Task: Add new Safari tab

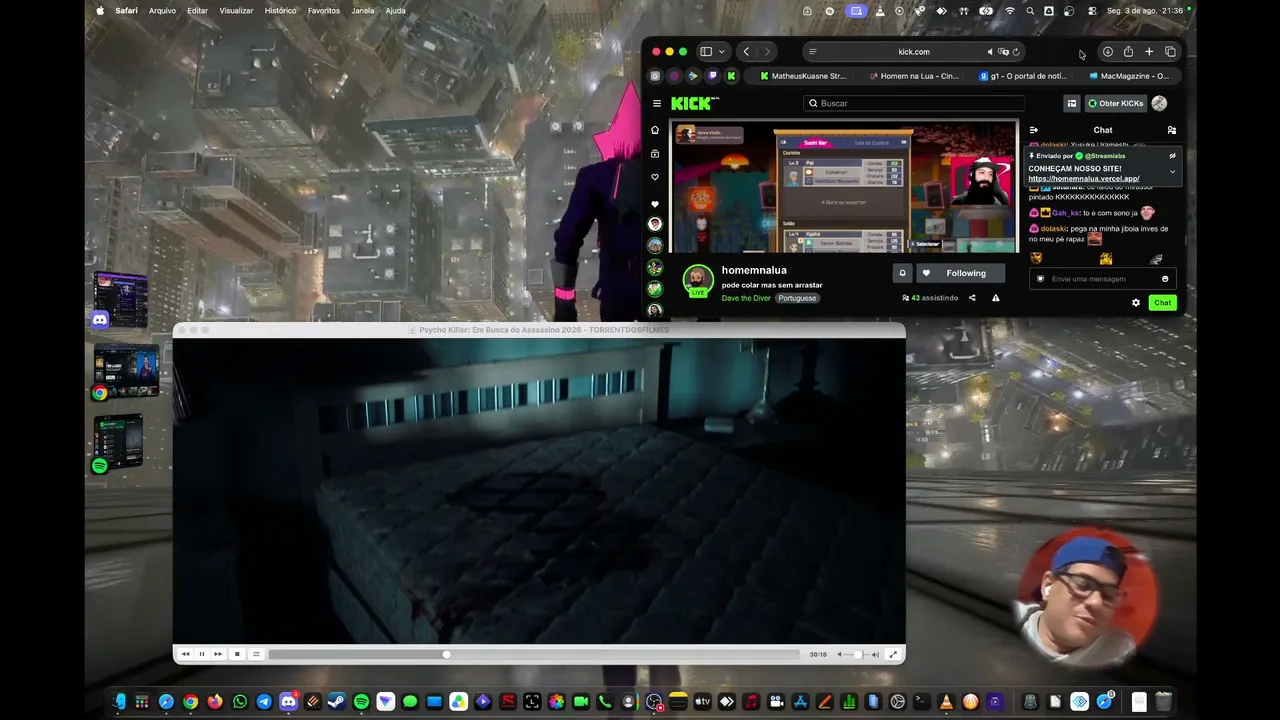Action: tap(1149, 52)
